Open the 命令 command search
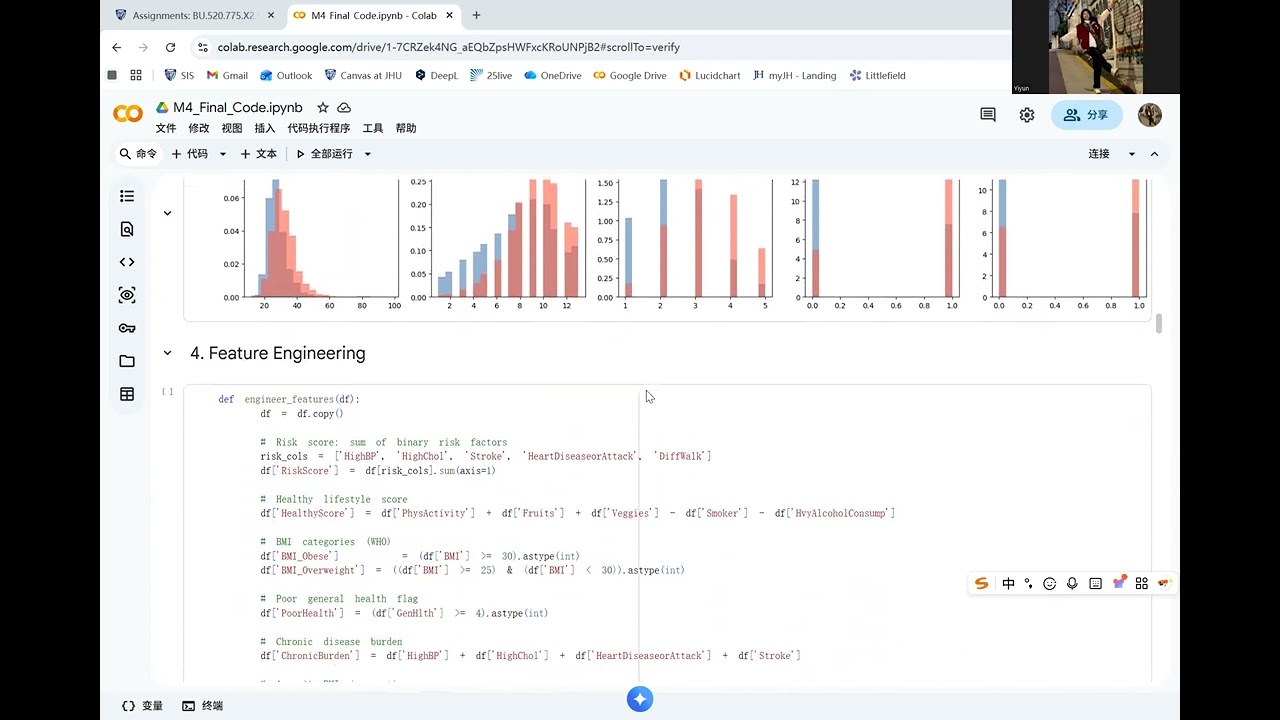Viewport: 1280px width, 720px height. click(138, 154)
